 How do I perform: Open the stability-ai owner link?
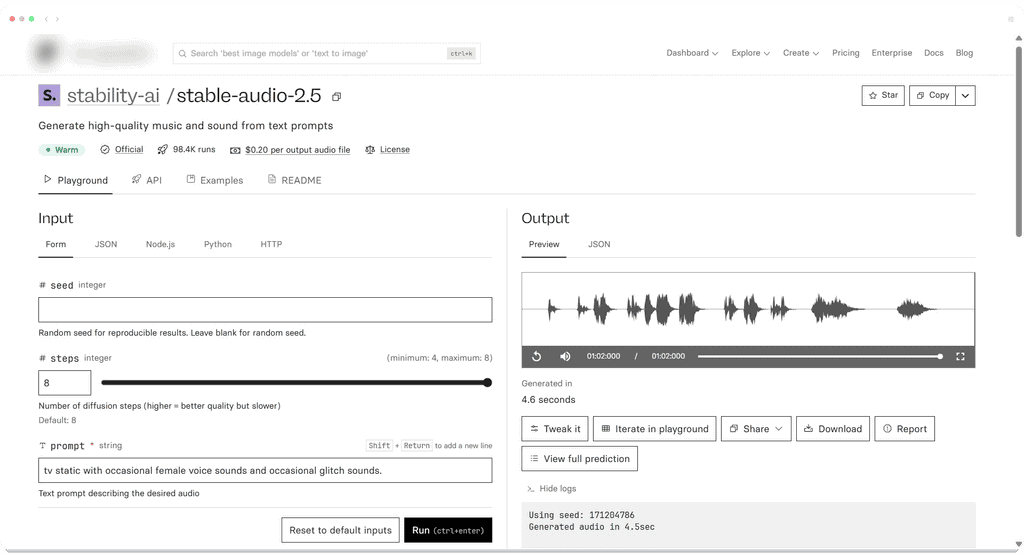[113, 95]
